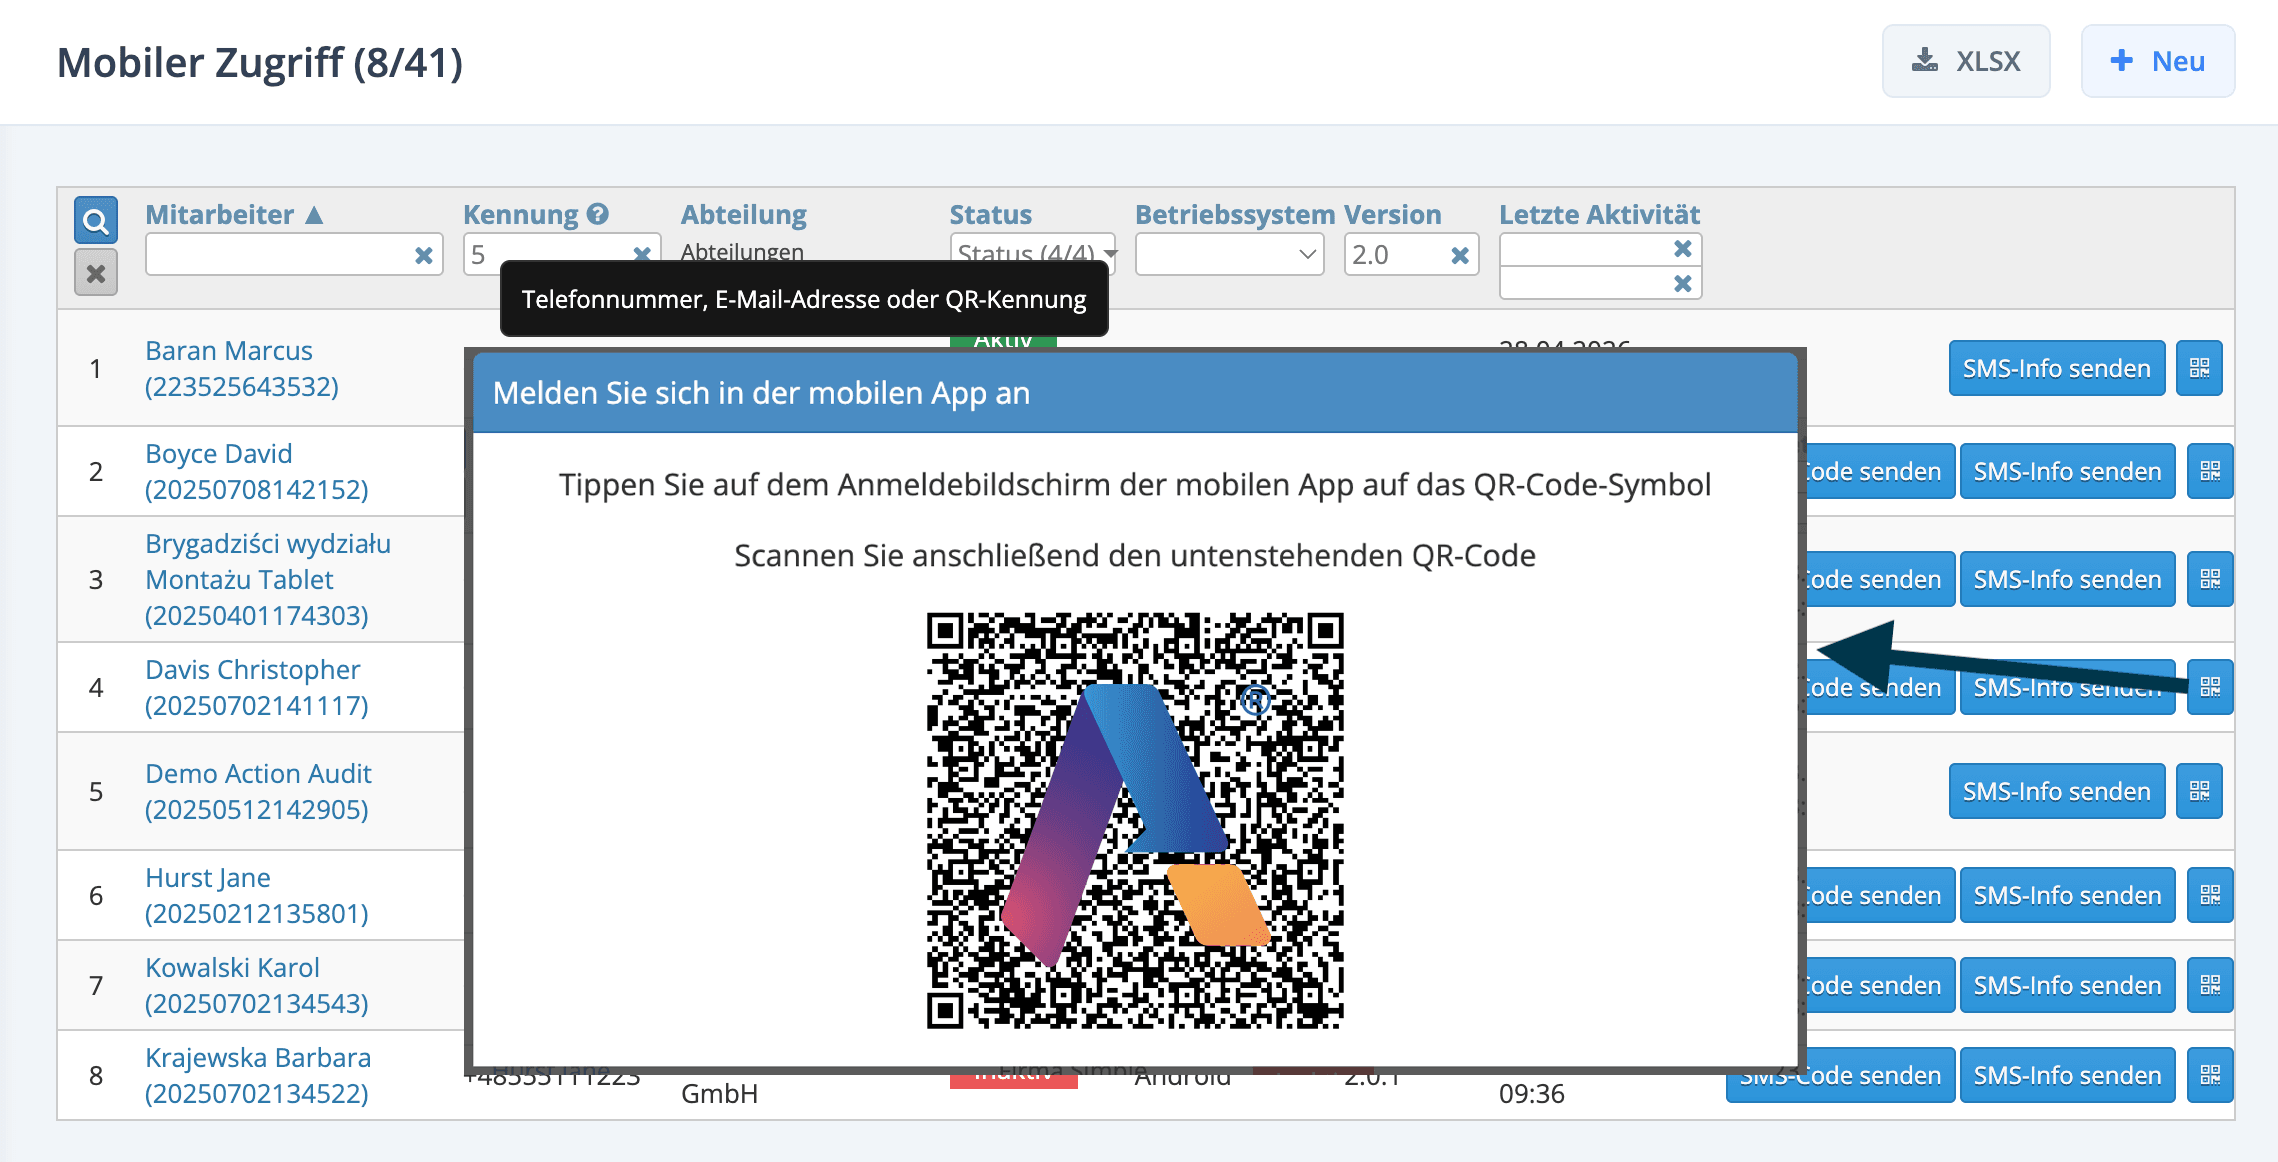Show QR code for Boyce David

click(2210, 471)
